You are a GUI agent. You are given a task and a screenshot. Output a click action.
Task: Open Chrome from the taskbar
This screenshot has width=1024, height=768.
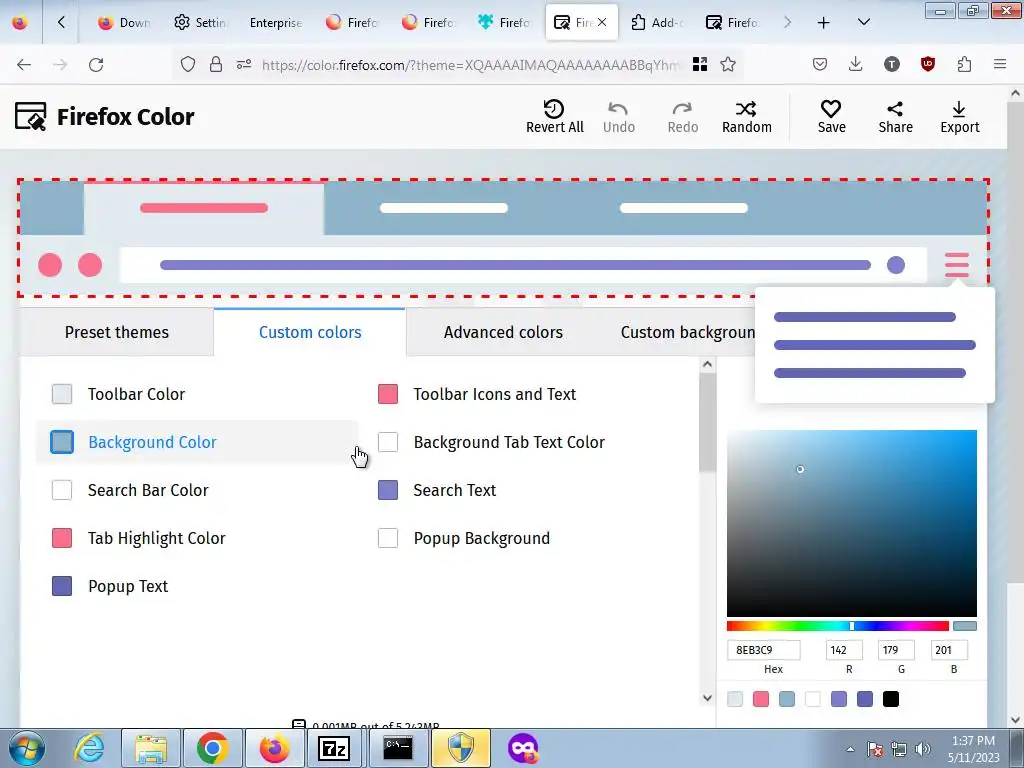[x=212, y=748]
